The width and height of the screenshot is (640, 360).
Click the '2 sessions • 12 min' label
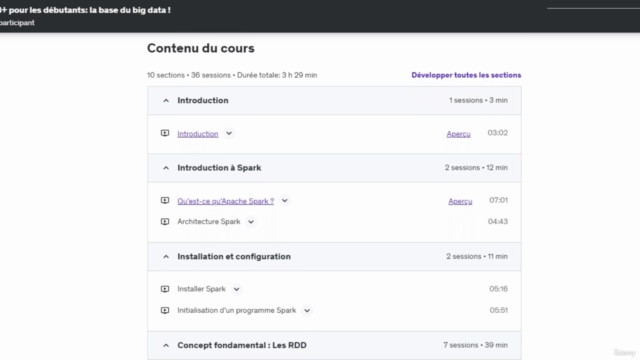[x=476, y=168]
